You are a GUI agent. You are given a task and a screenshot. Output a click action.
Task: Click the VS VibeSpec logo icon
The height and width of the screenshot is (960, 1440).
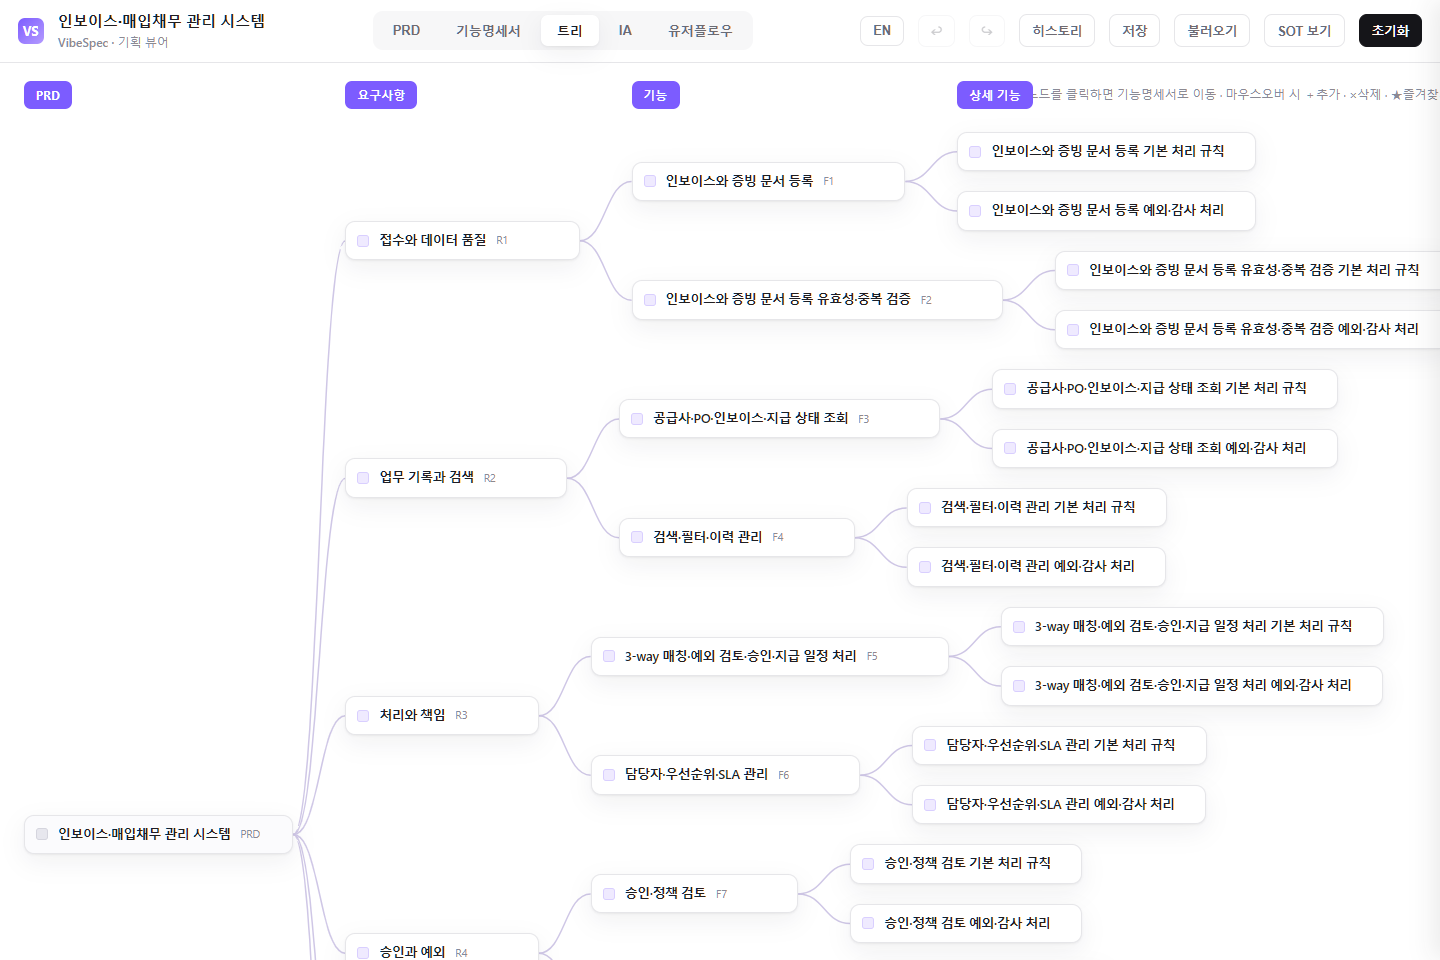pos(31,31)
